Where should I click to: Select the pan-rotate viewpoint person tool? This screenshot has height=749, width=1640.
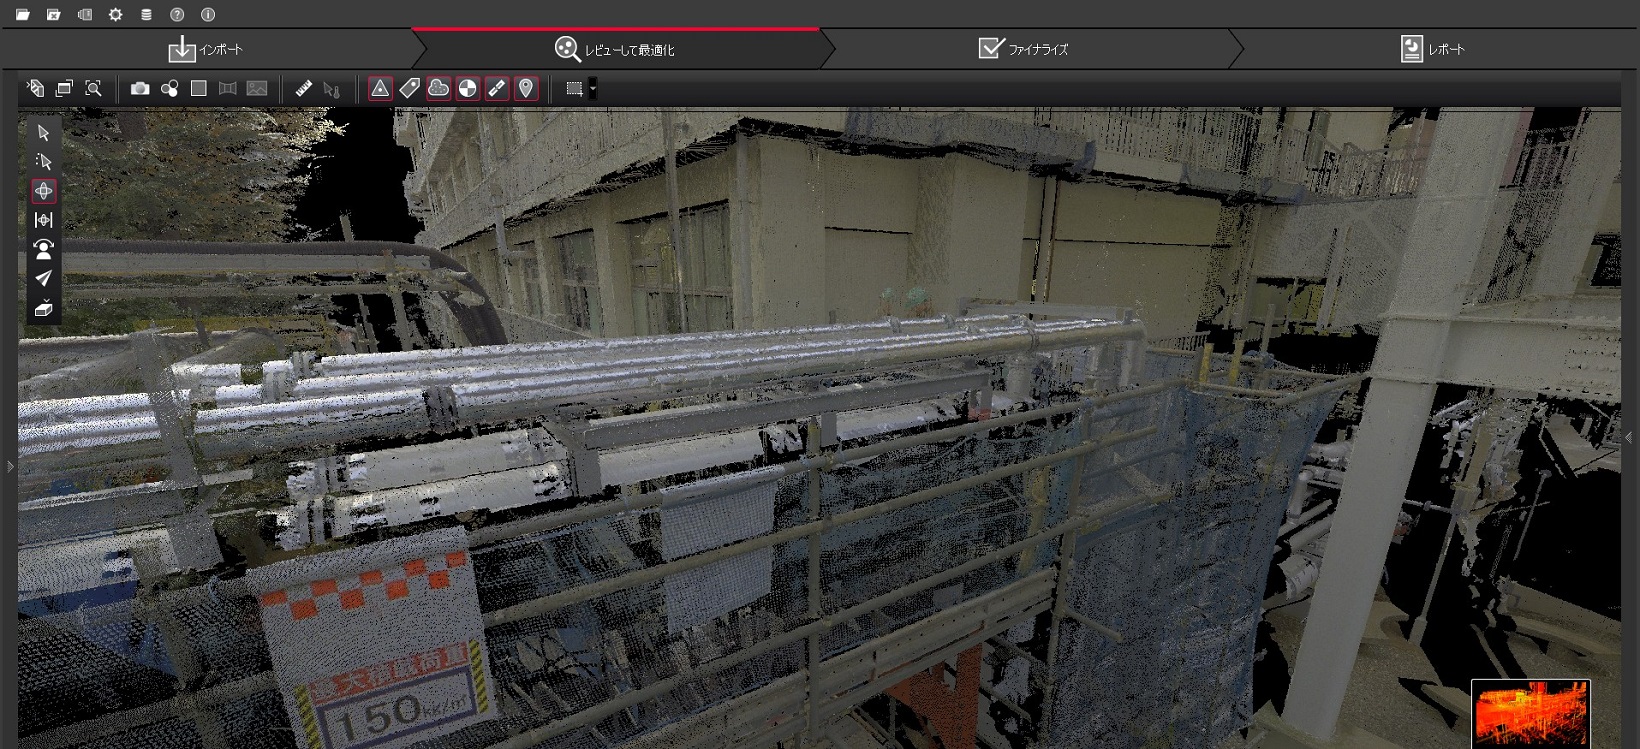(43, 249)
